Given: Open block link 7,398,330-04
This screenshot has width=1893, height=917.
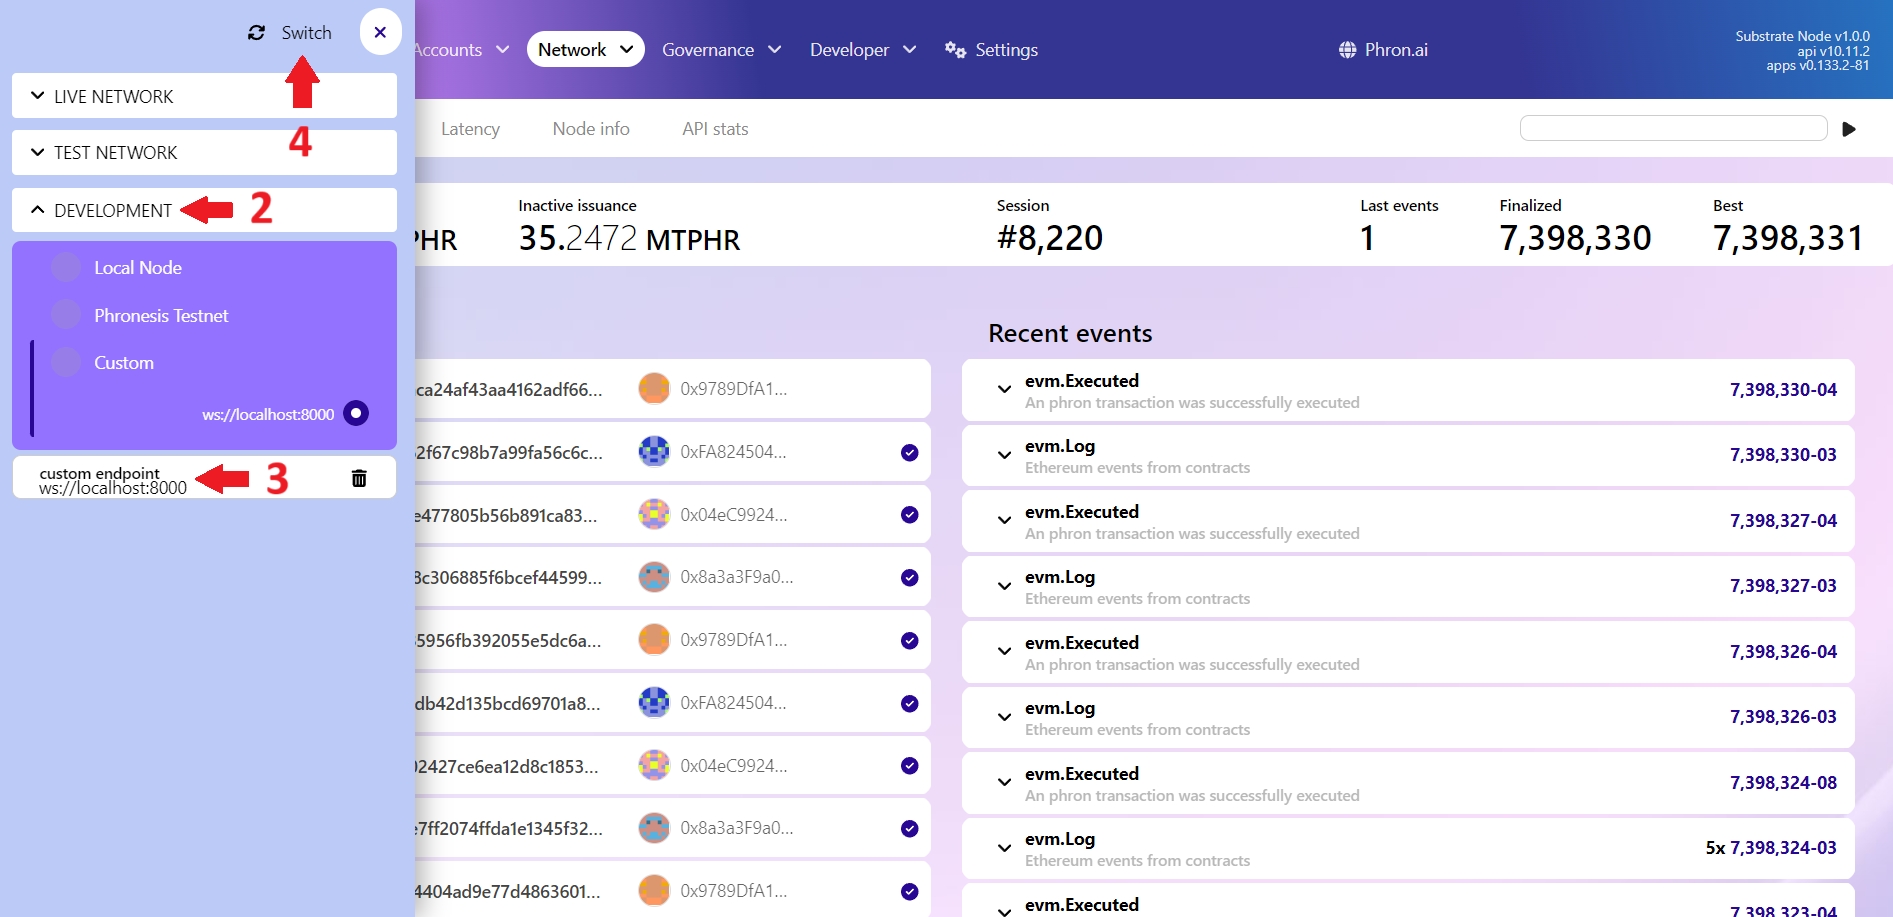Looking at the screenshot, I should click(1782, 390).
